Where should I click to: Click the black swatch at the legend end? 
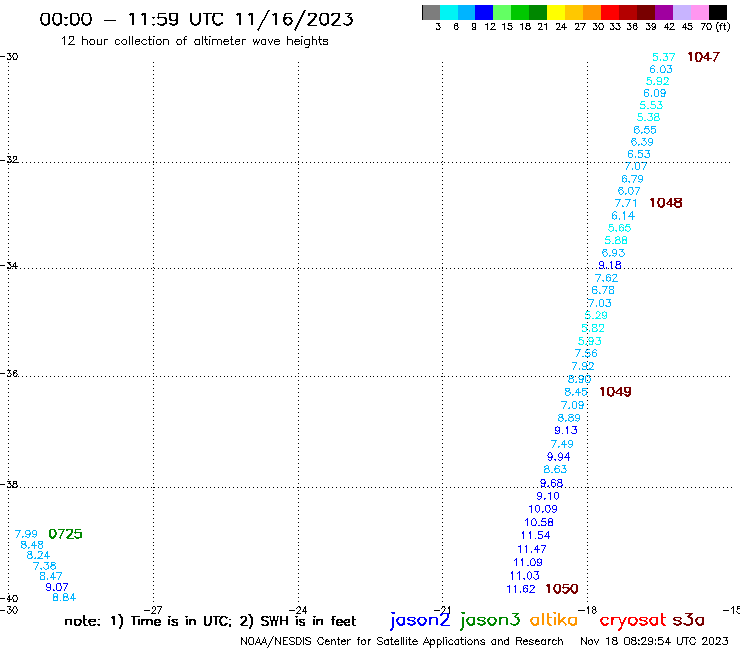pyautogui.click(x=717, y=12)
